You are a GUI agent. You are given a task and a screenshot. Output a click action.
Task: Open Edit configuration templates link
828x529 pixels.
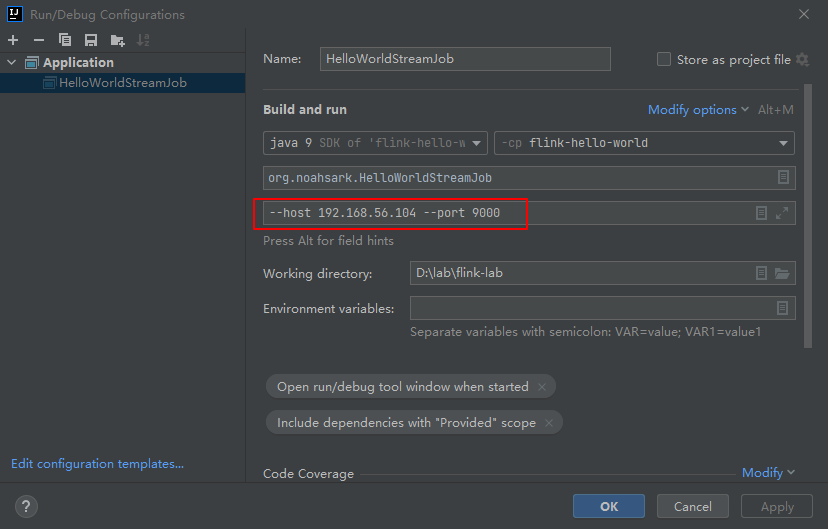click(x=98, y=464)
